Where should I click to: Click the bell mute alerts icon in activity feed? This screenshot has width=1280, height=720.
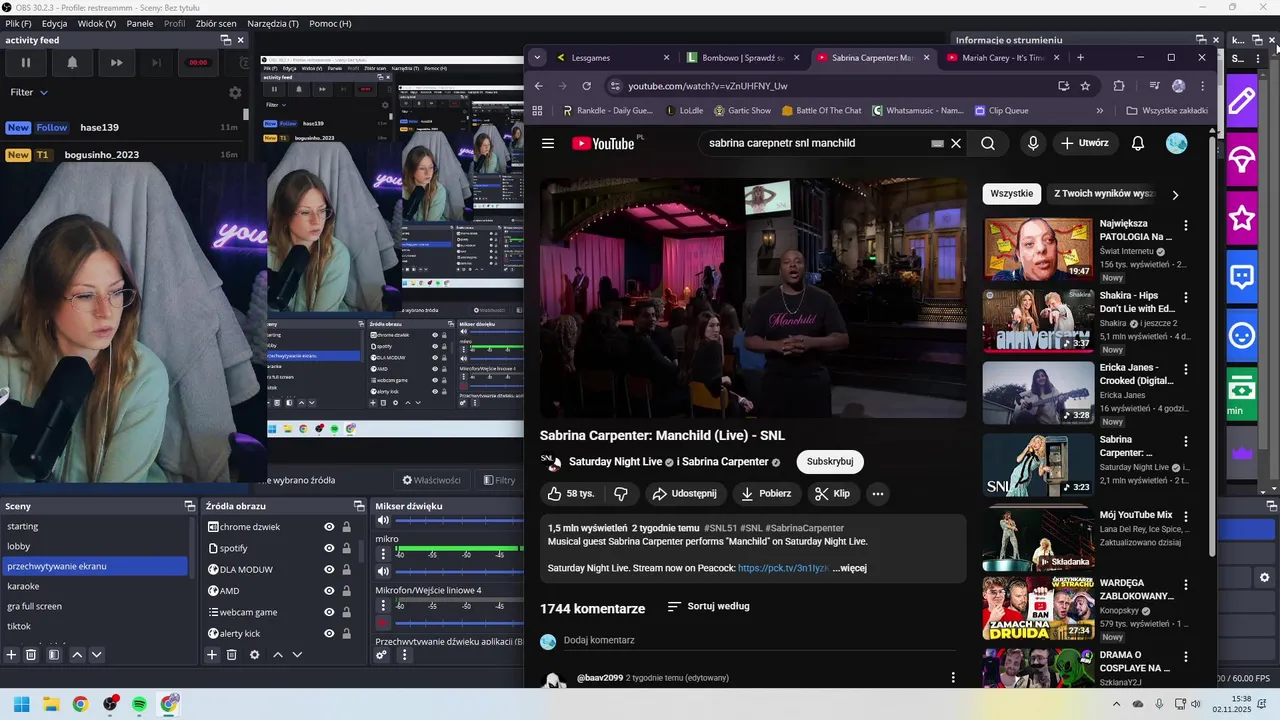(72, 62)
